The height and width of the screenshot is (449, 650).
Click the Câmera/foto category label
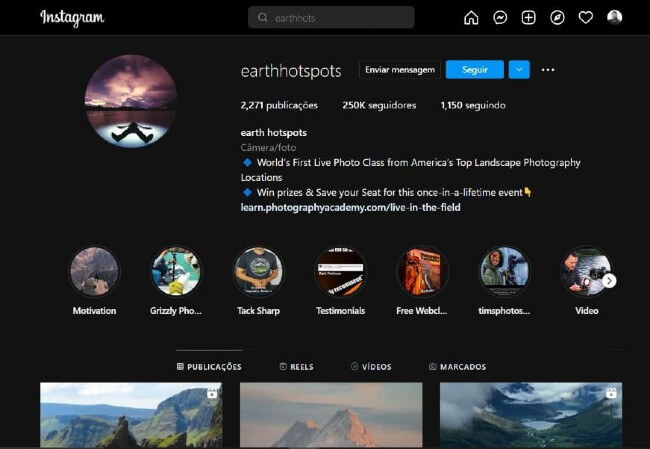click(x=268, y=148)
